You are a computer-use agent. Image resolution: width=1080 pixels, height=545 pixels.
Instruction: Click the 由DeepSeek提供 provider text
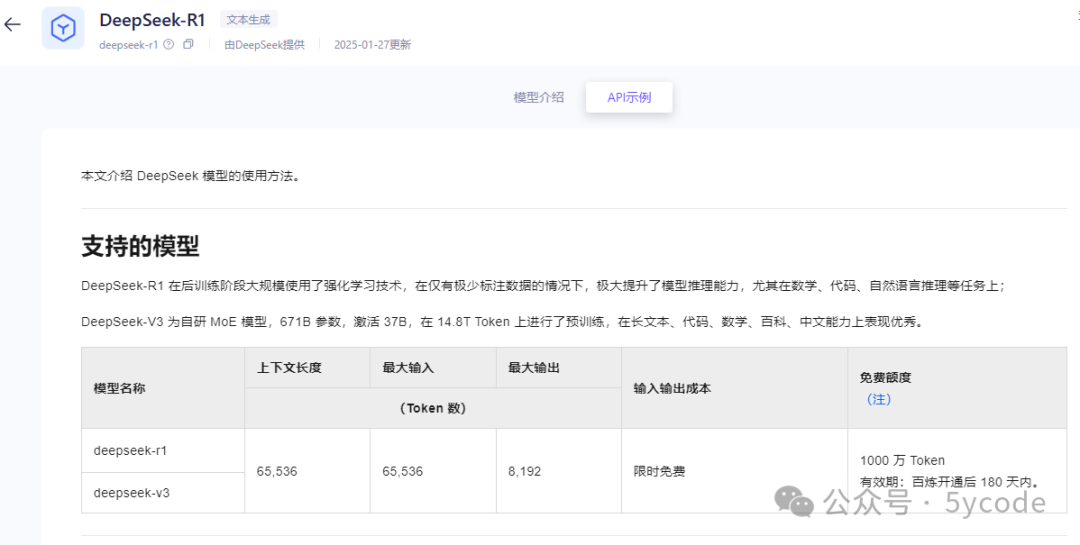pos(264,45)
